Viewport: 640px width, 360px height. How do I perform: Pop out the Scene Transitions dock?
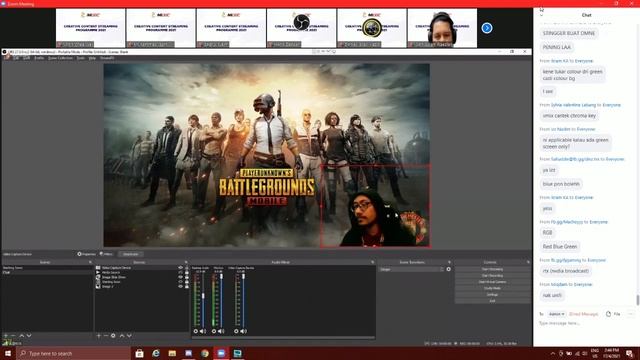(449, 262)
